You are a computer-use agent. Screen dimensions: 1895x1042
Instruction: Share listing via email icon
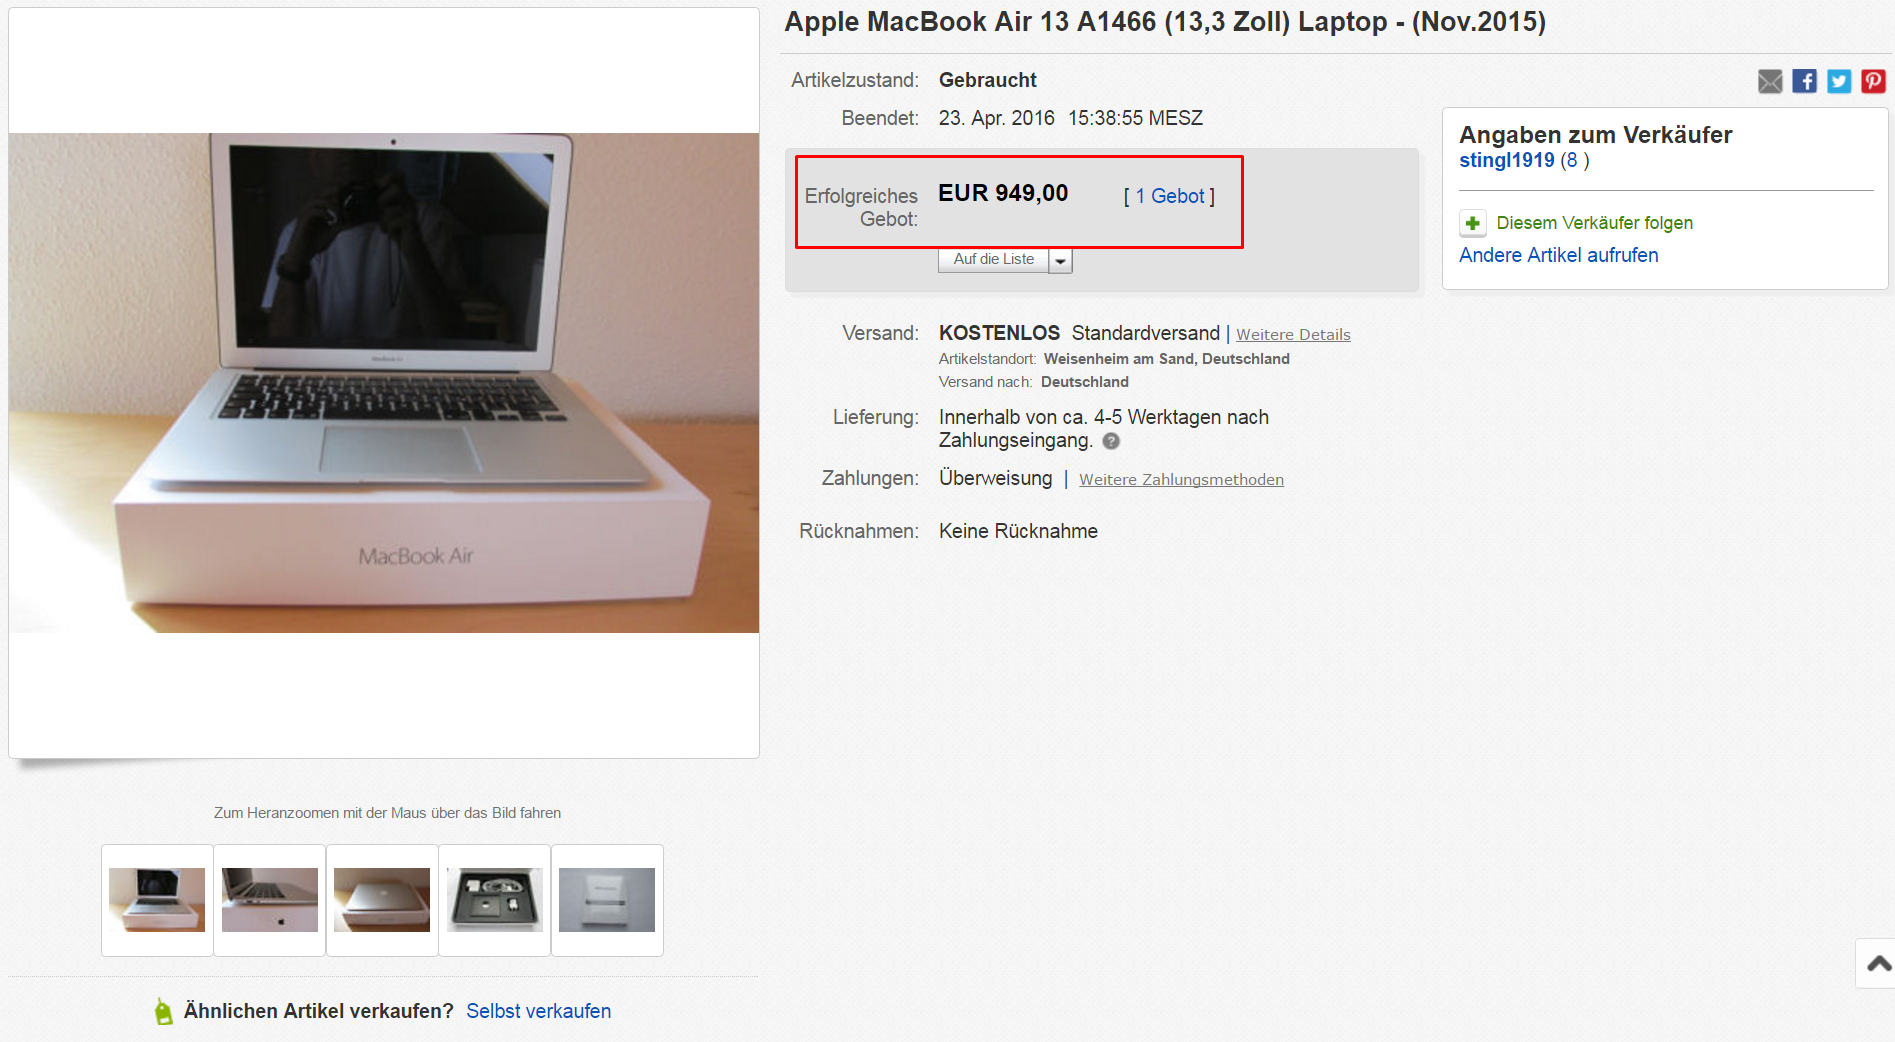pyautogui.click(x=1770, y=82)
